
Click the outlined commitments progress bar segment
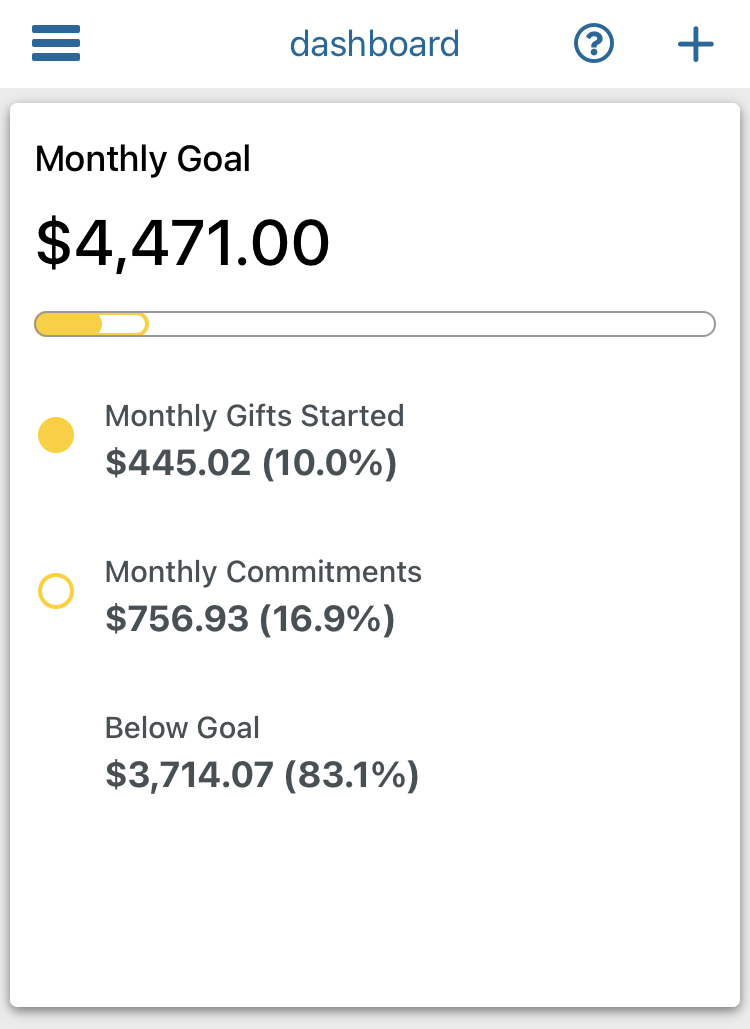tap(126, 324)
